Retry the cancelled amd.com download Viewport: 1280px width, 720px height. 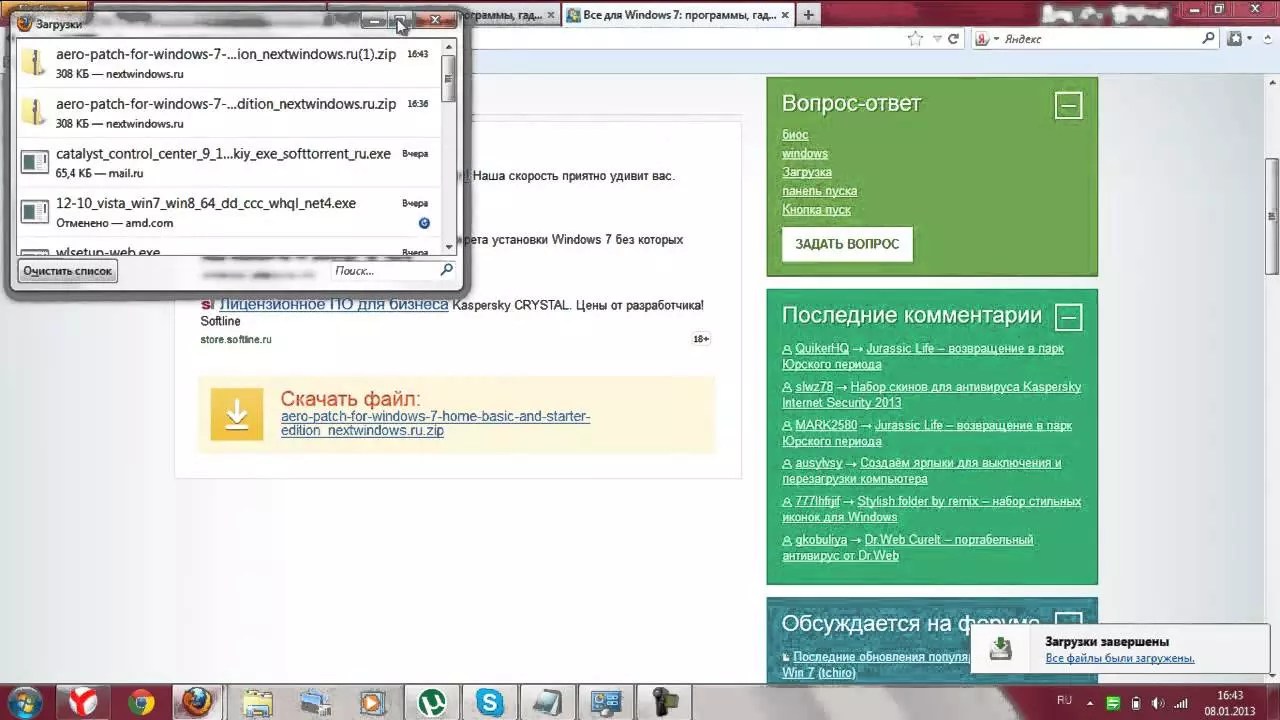point(424,223)
